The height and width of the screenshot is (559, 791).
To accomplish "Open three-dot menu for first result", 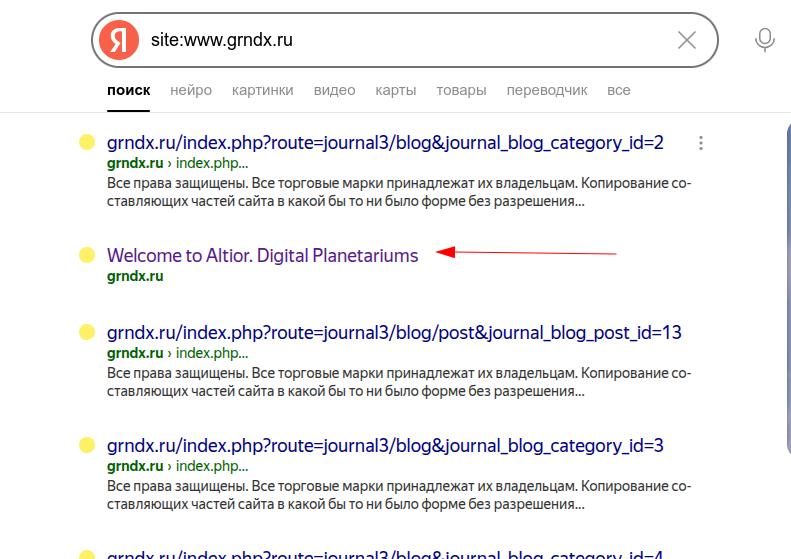I will pyautogui.click(x=701, y=143).
